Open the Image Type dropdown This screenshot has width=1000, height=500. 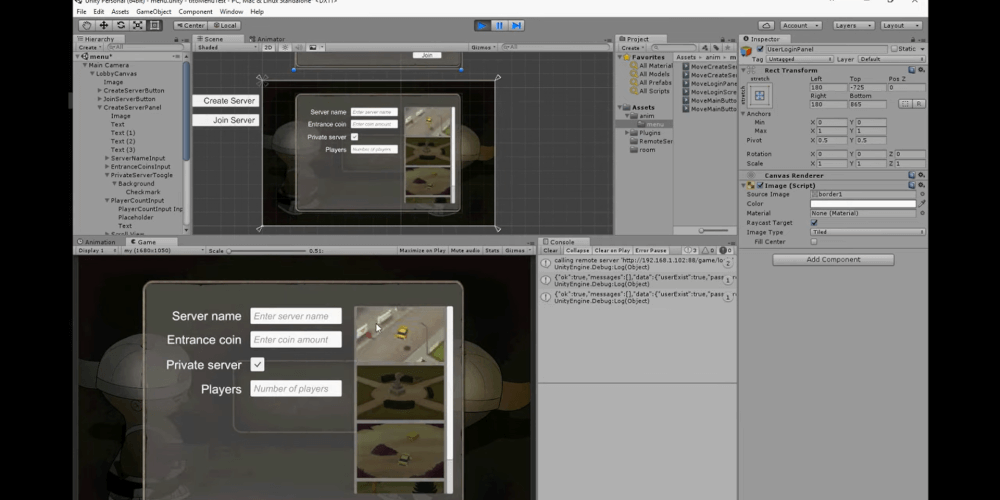click(866, 232)
